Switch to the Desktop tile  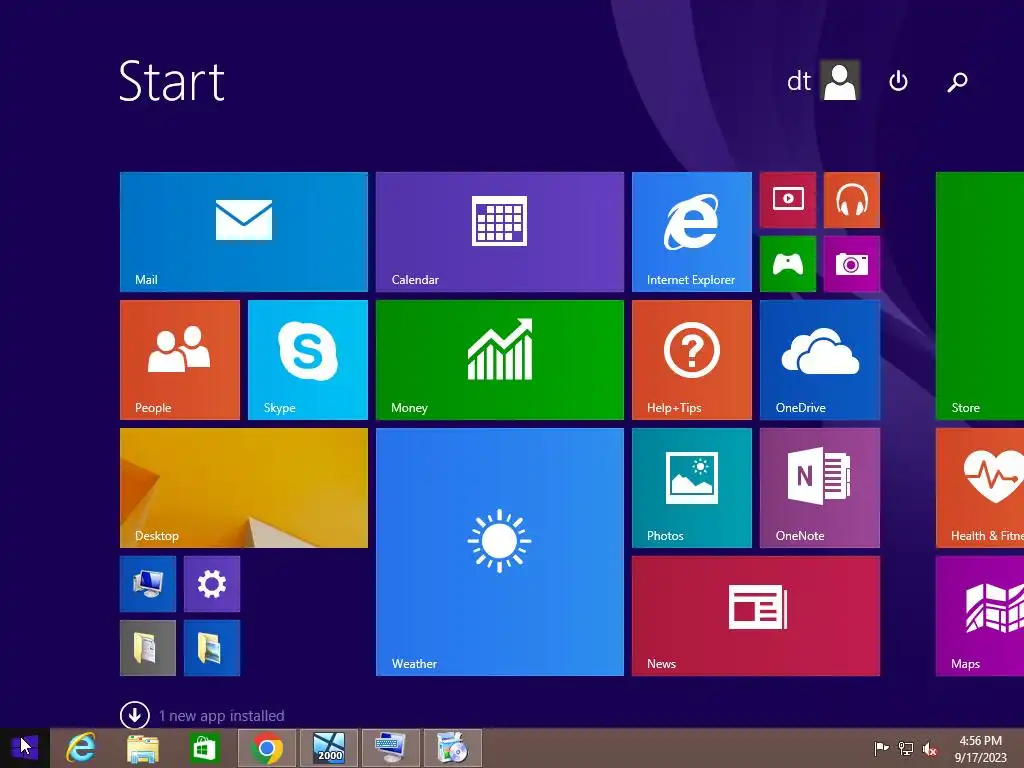coord(244,488)
